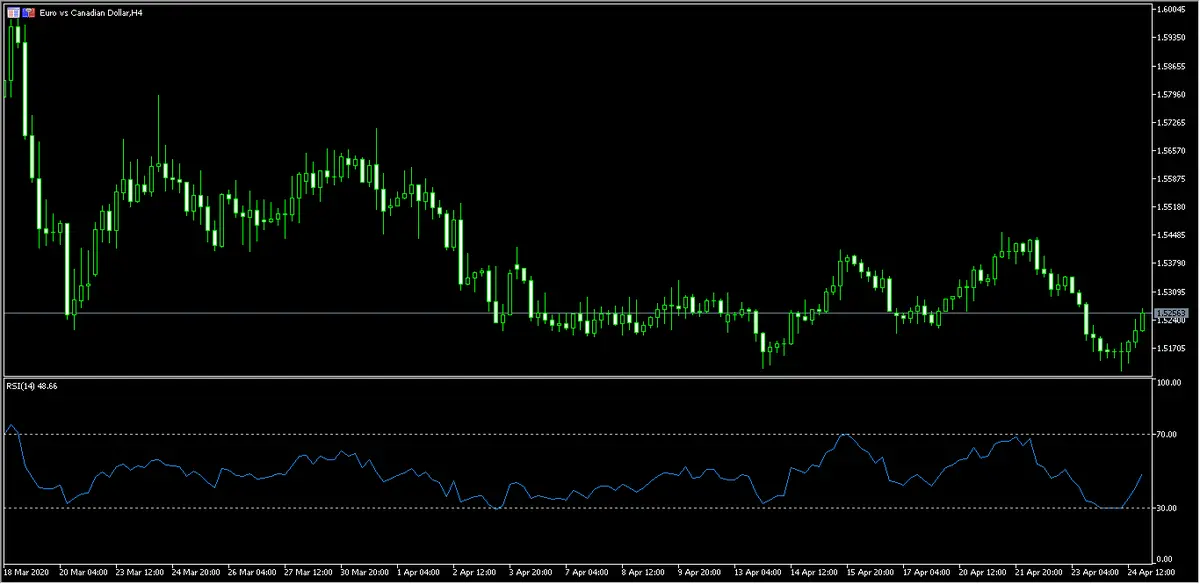Click the chart title Euro vs Canadian Dollar,H4

pyautogui.click(x=88, y=11)
